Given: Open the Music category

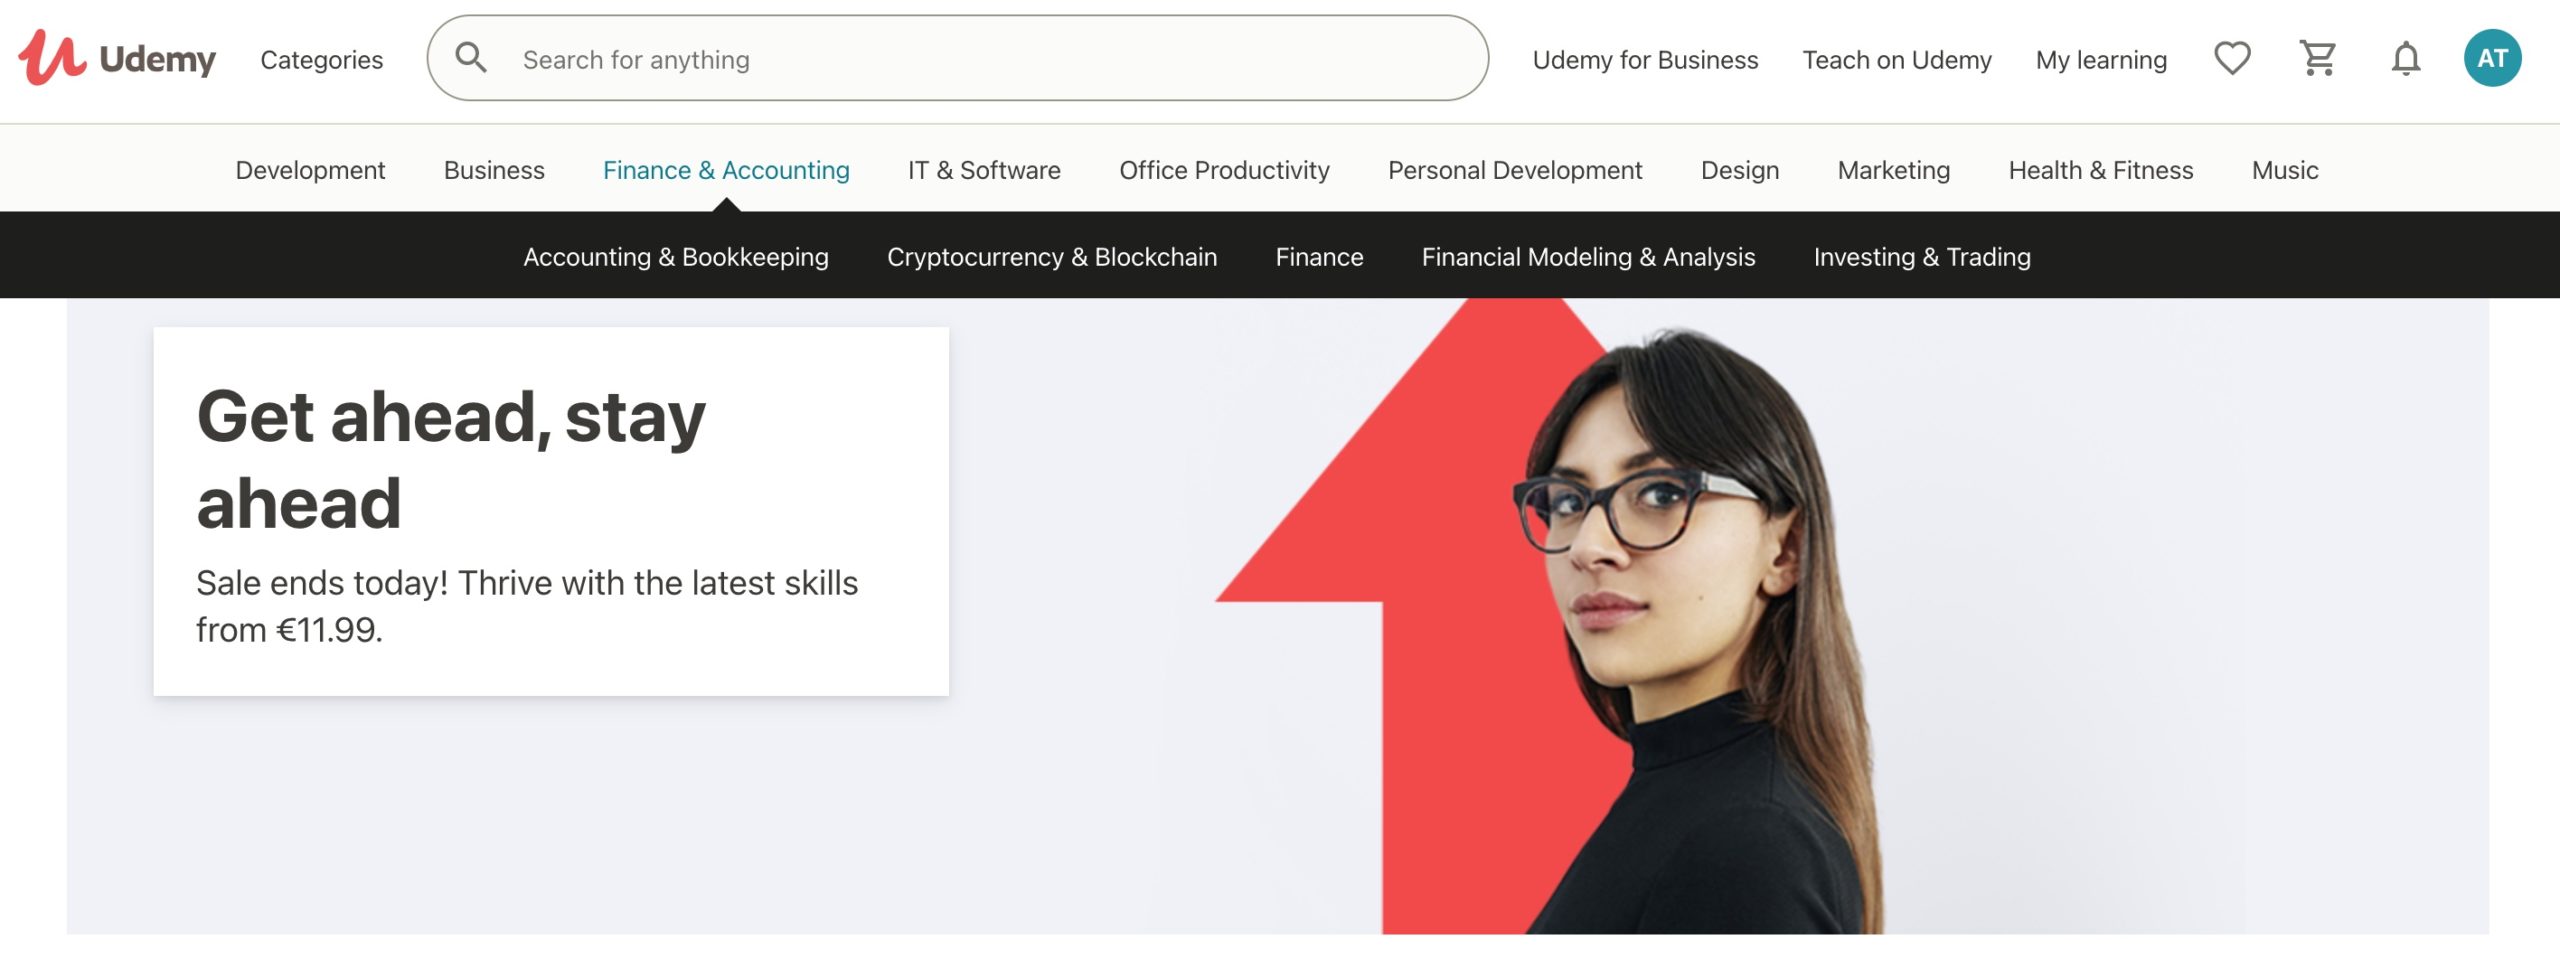Looking at the screenshot, I should point(2285,170).
